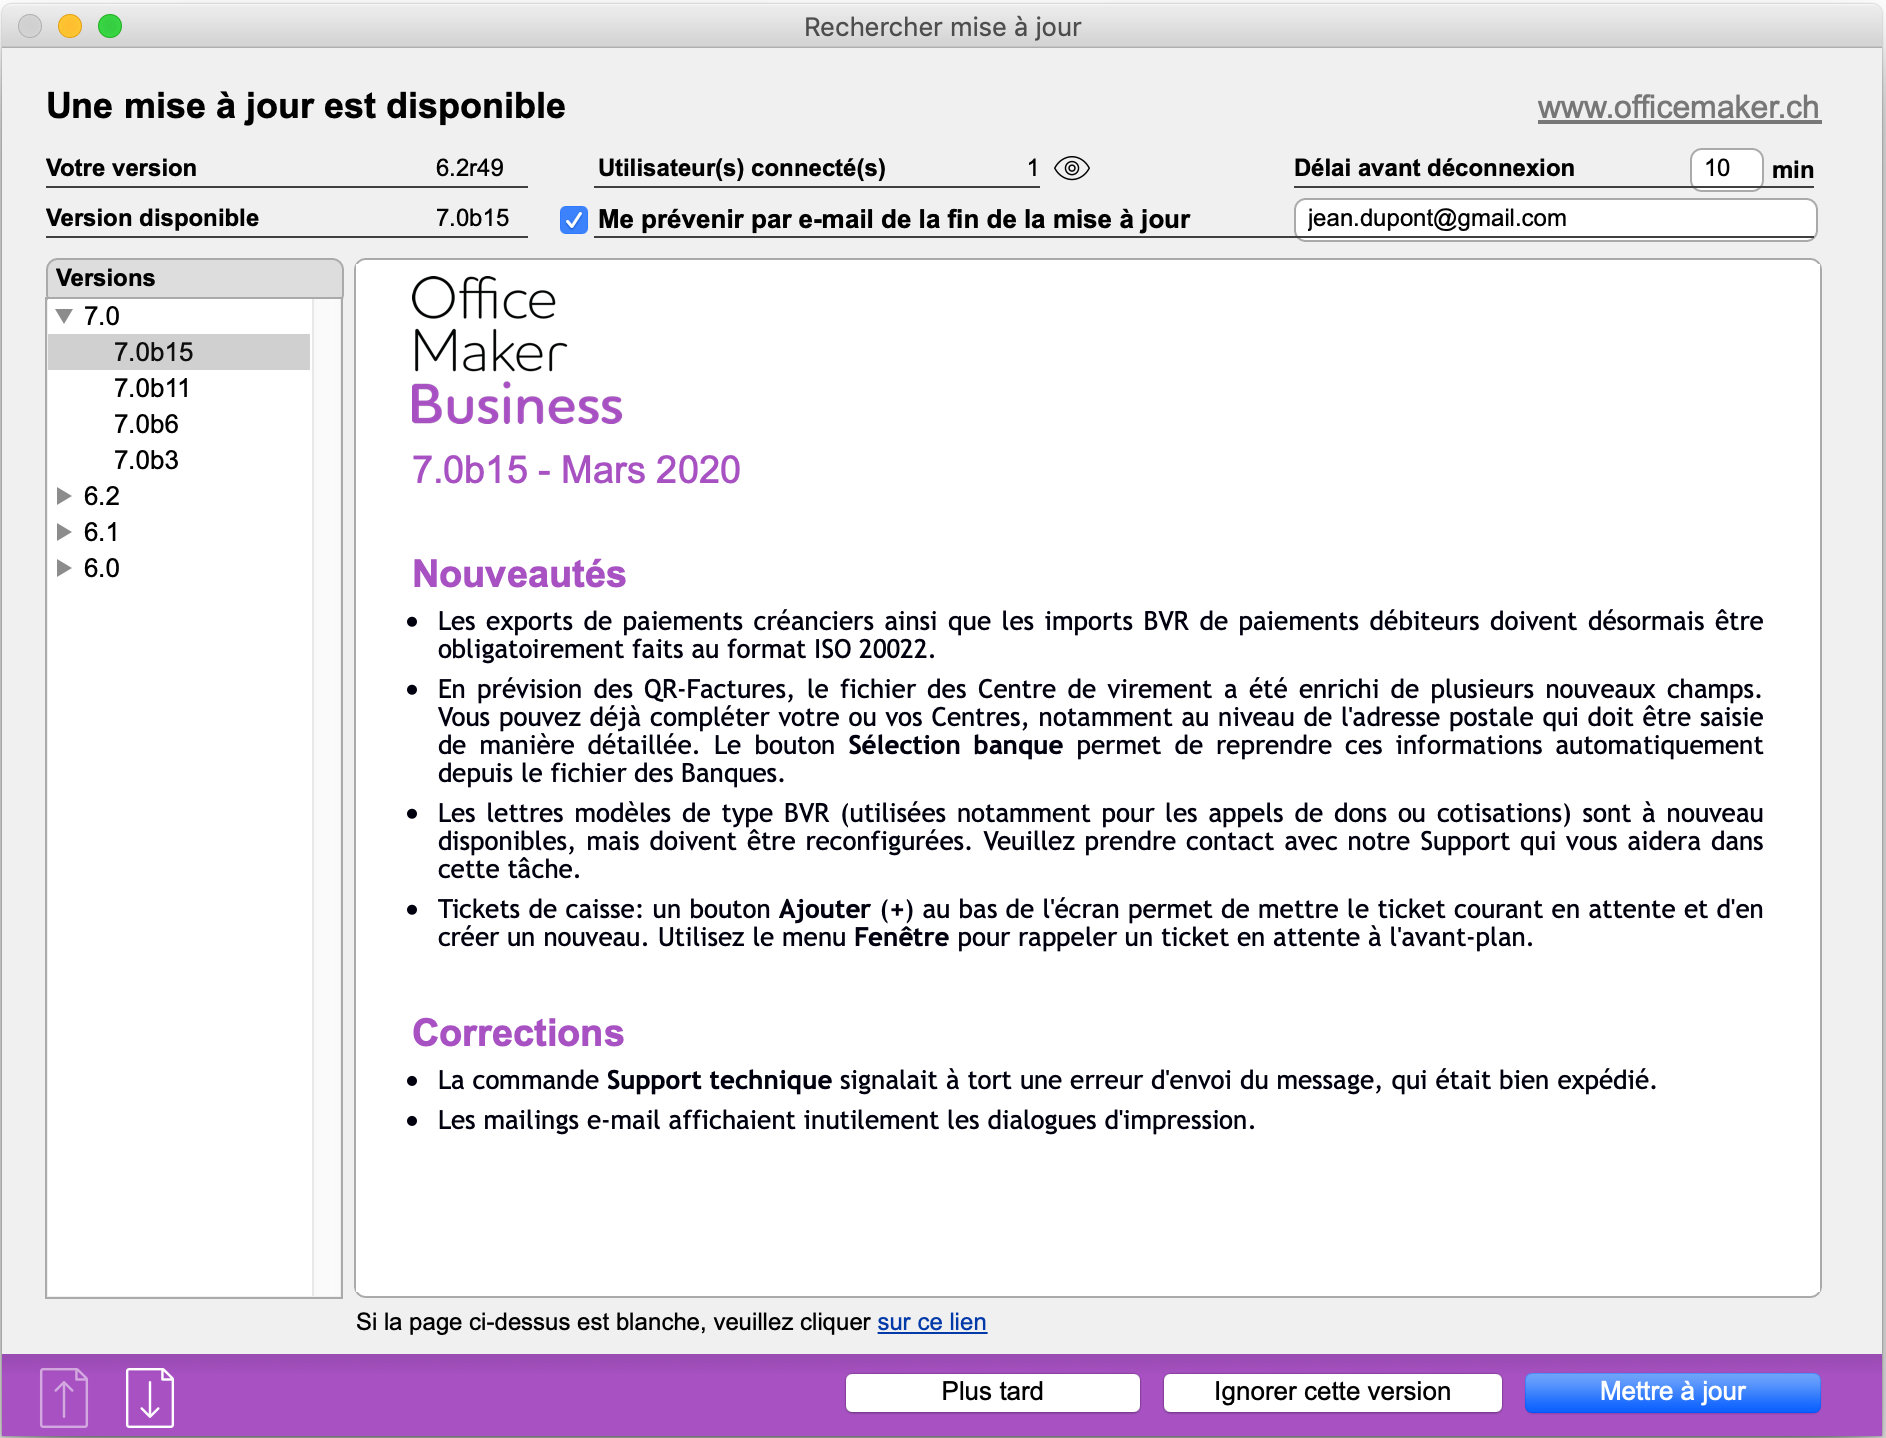The width and height of the screenshot is (1886, 1438).
Task: Collapse the 7.0 version group
Action: point(65,316)
